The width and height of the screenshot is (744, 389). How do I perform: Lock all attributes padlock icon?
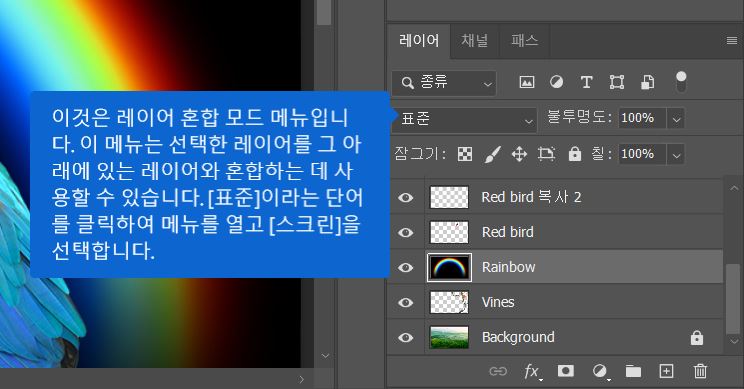(x=575, y=154)
